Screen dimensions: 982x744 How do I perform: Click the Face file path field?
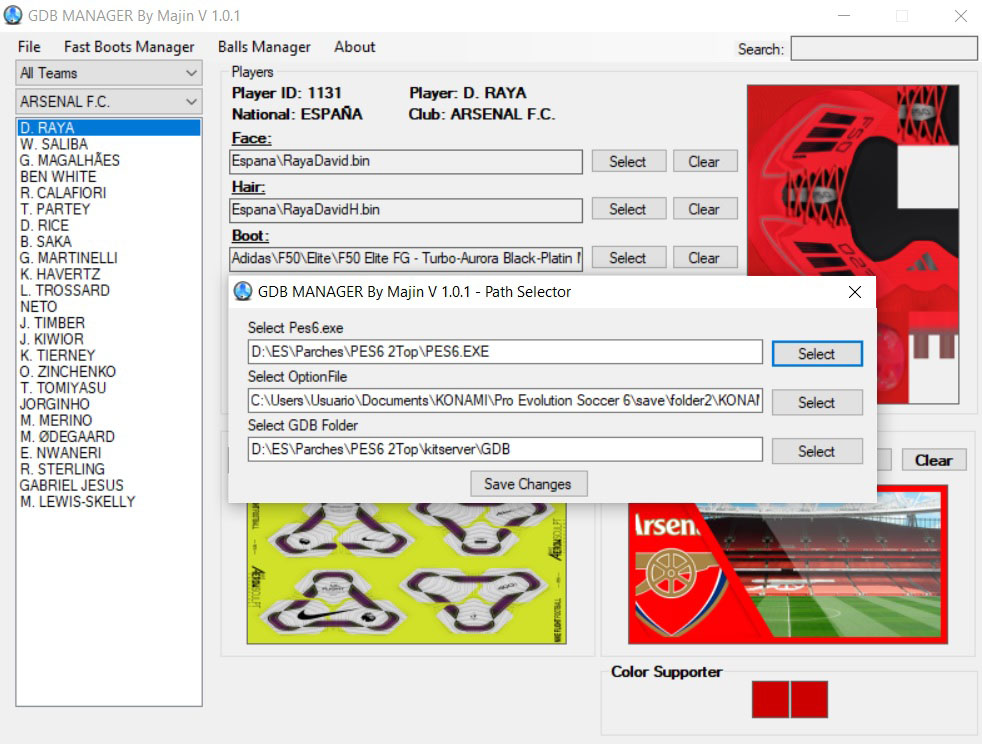[406, 162]
